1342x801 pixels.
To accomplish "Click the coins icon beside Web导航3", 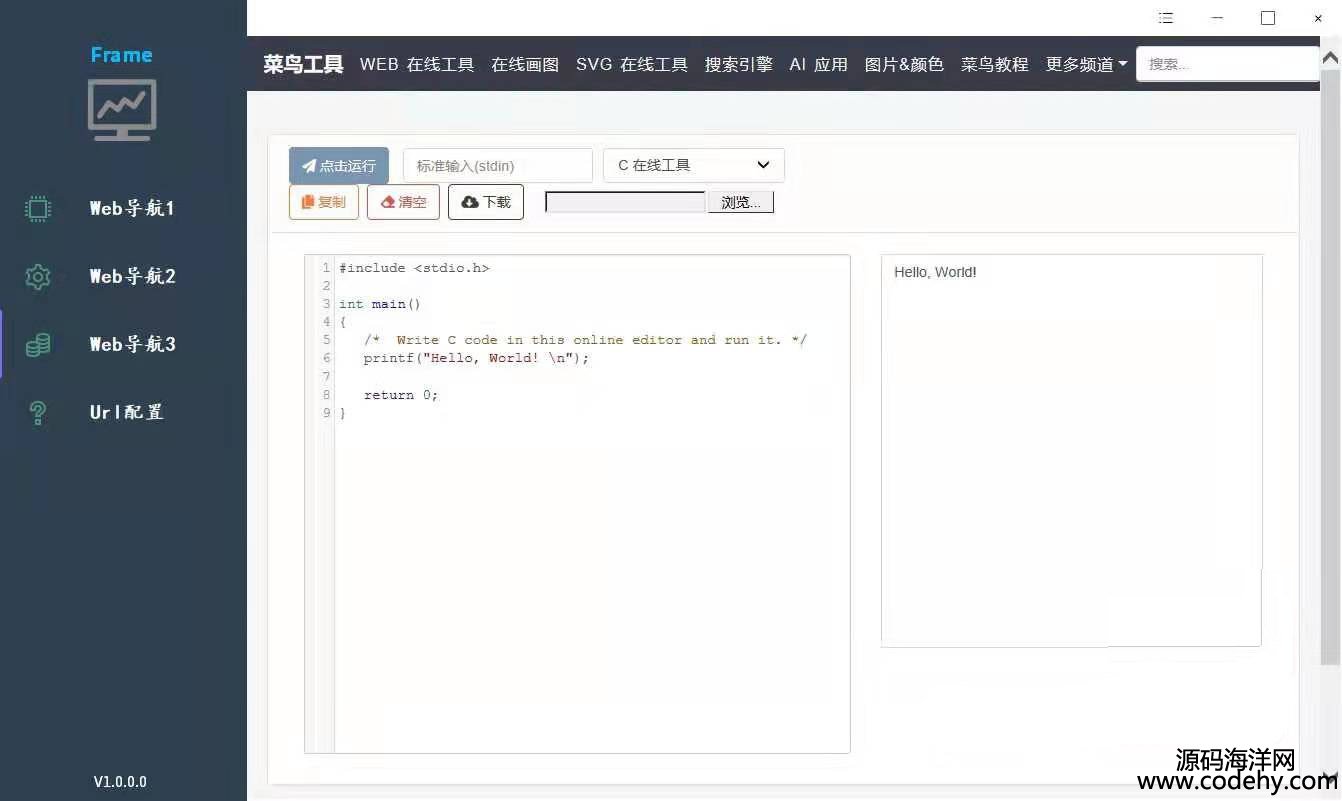I will (38, 345).
